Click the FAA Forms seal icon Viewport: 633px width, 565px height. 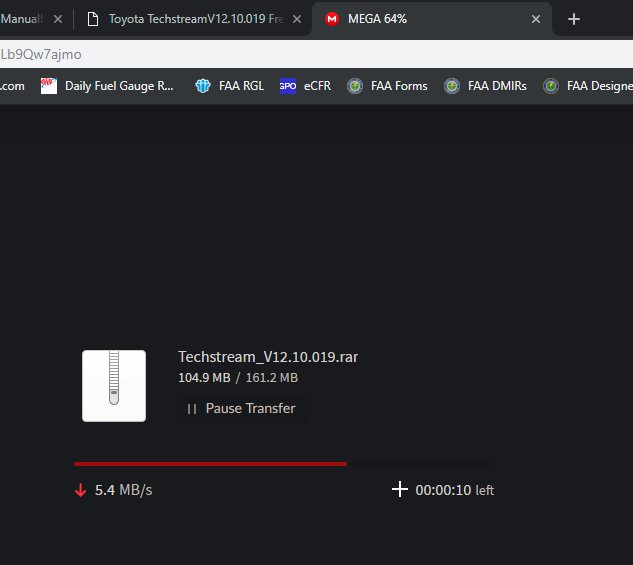[355, 86]
